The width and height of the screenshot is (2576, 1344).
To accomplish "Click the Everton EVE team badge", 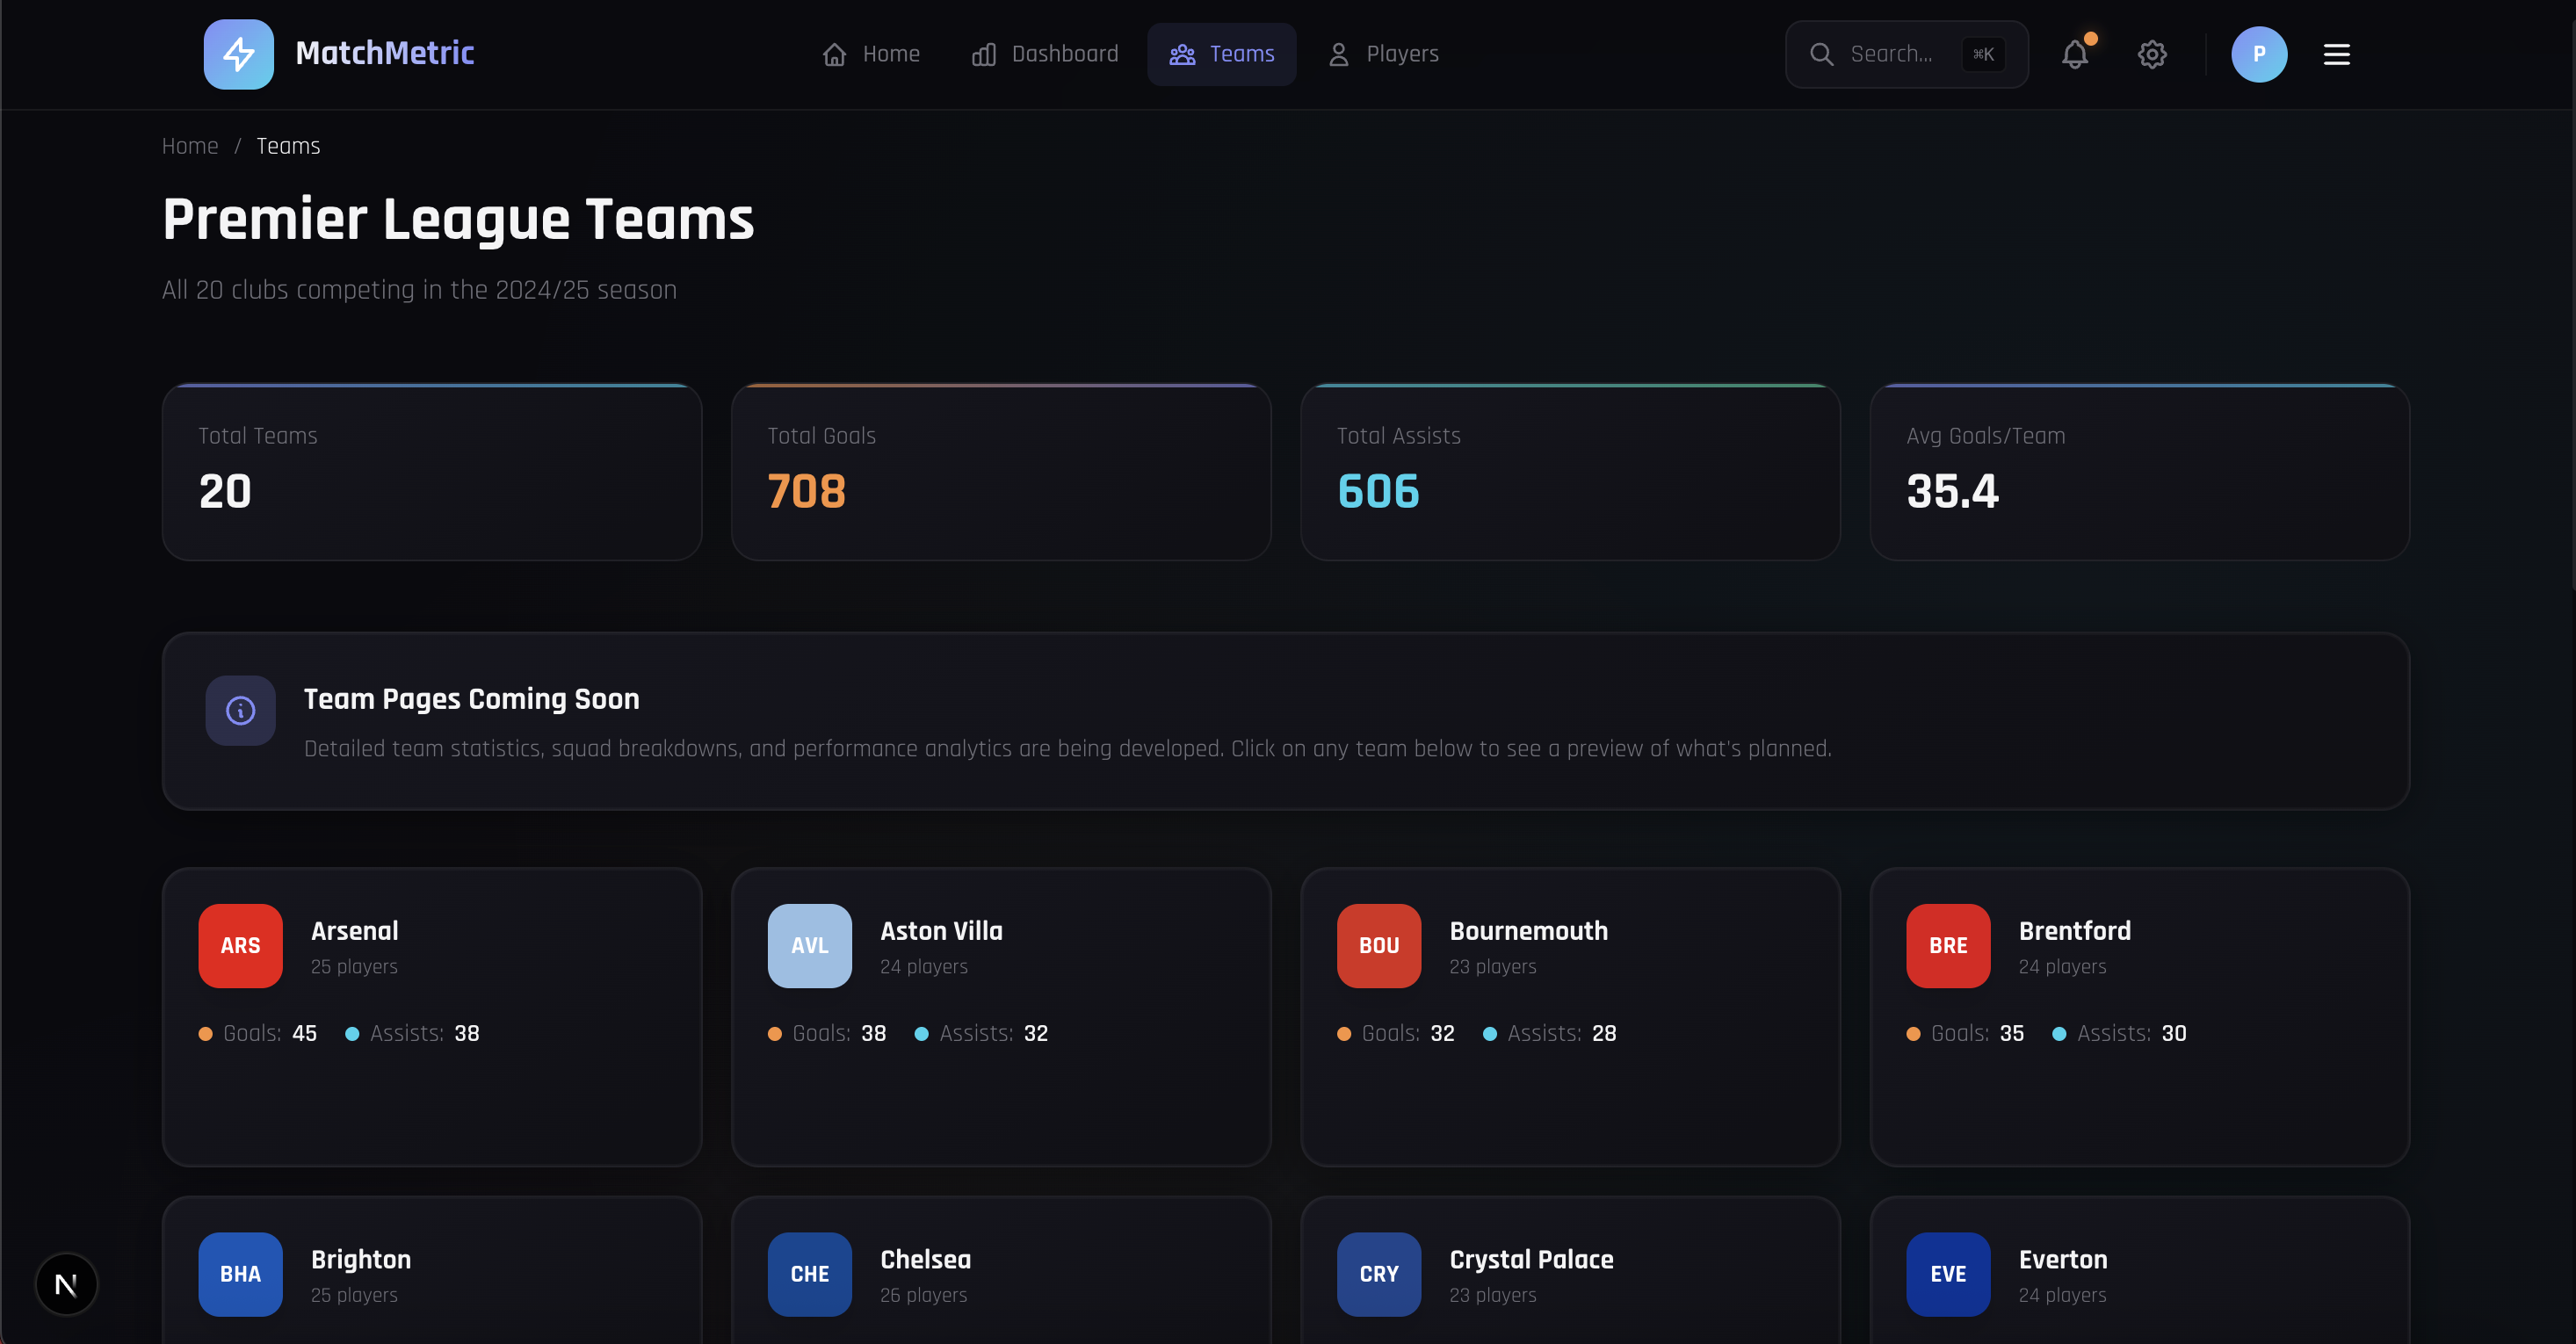I will click(1947, 1274).
